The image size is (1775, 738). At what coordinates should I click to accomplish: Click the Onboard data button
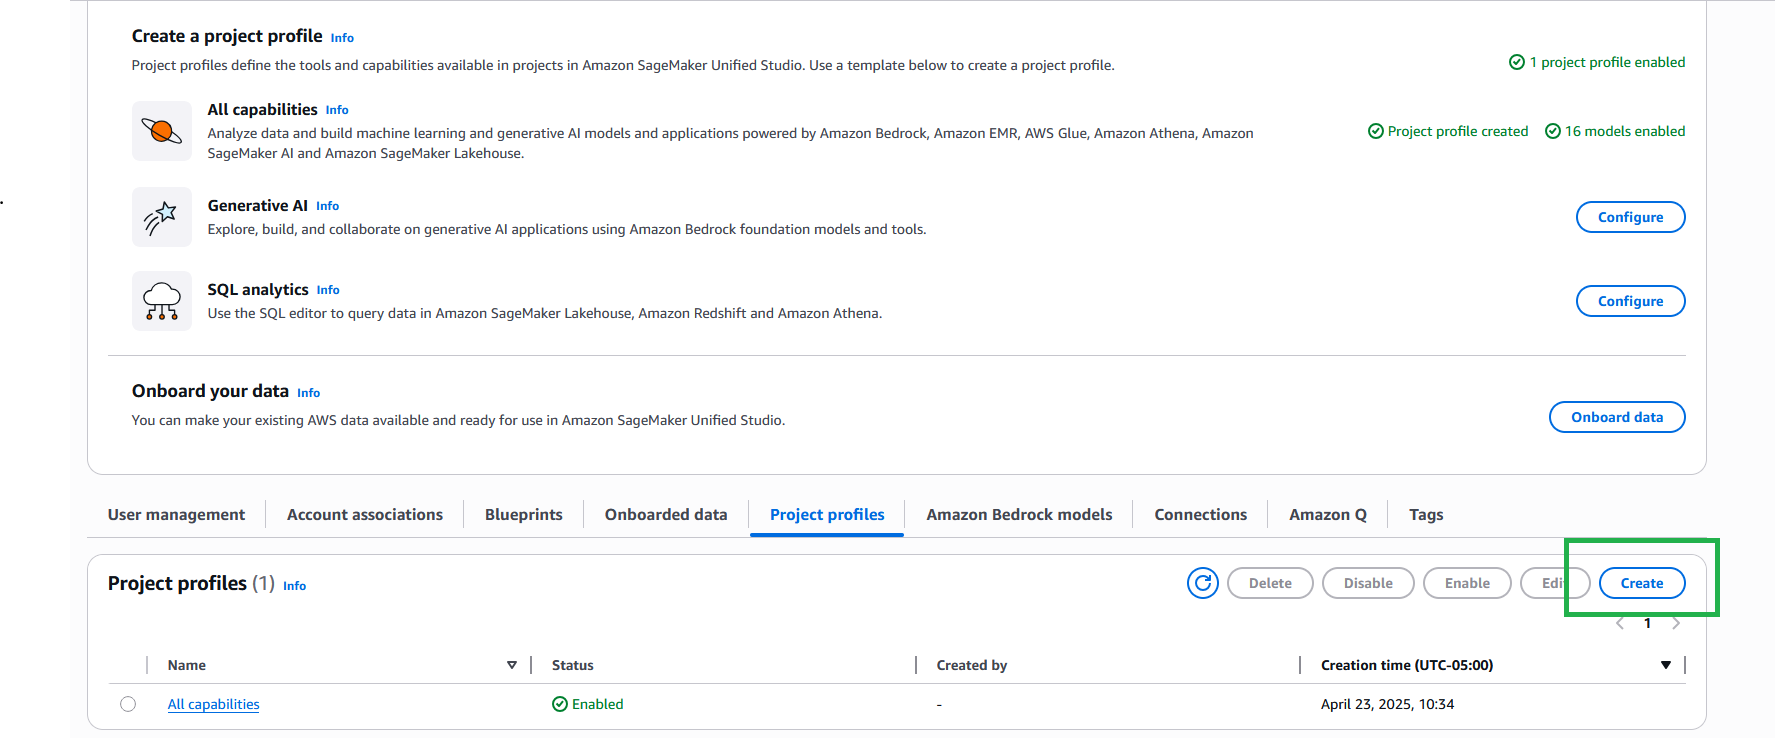point(1617,417)
